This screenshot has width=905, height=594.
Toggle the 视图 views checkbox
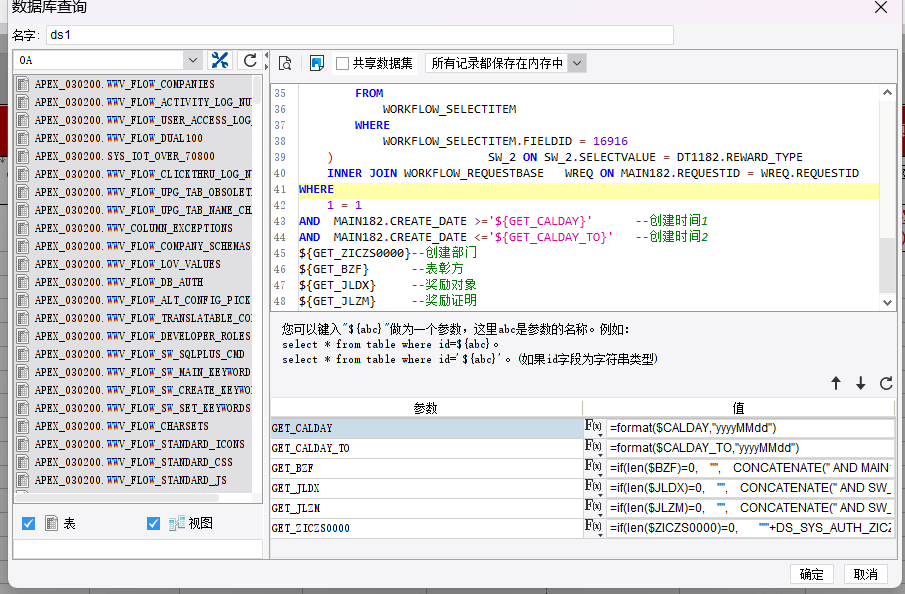tap(153, 524)
